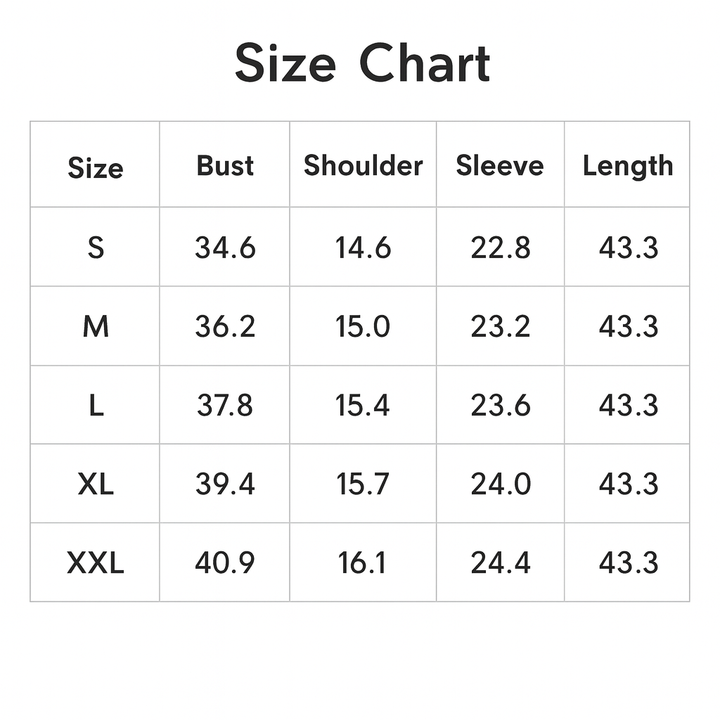720x720 pixels.
Task: Select the shoulder value 15.0
Action: coord(363,326)
